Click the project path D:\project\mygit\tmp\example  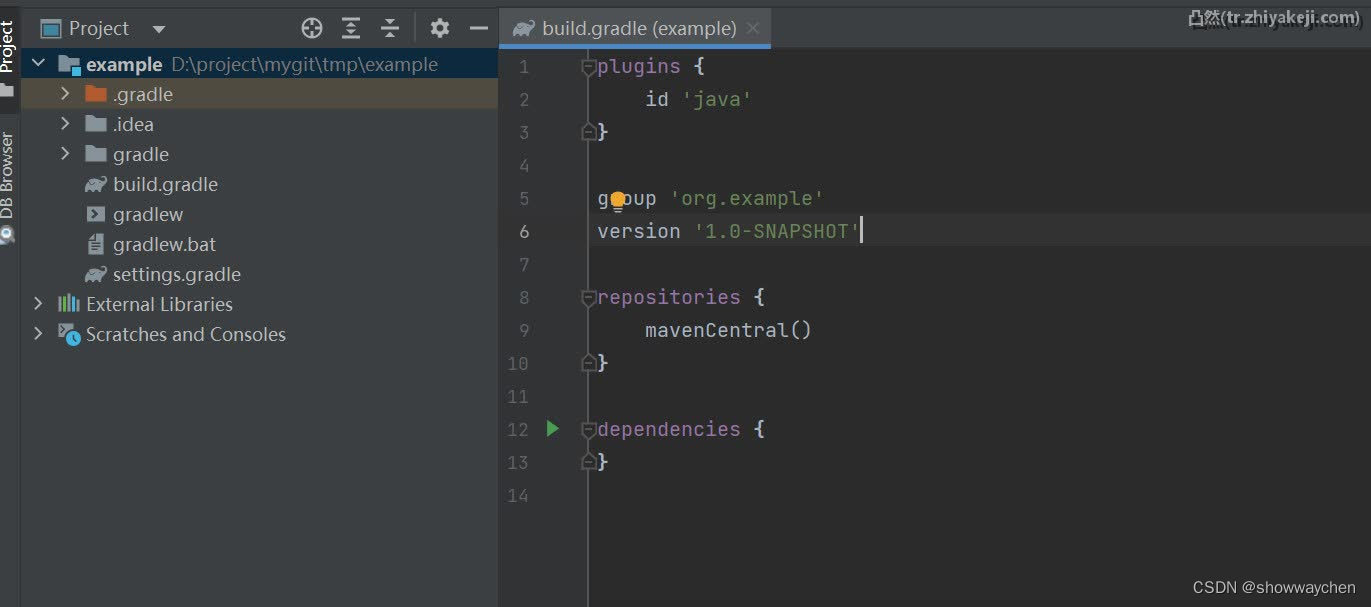(x=305, y=65)
